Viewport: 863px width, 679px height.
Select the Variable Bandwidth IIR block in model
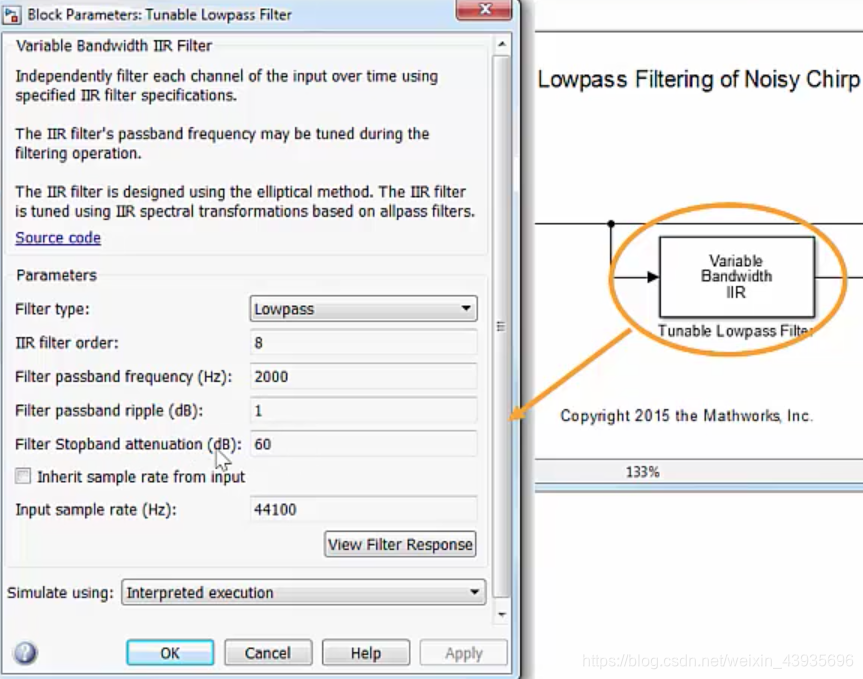pos(736,277)
